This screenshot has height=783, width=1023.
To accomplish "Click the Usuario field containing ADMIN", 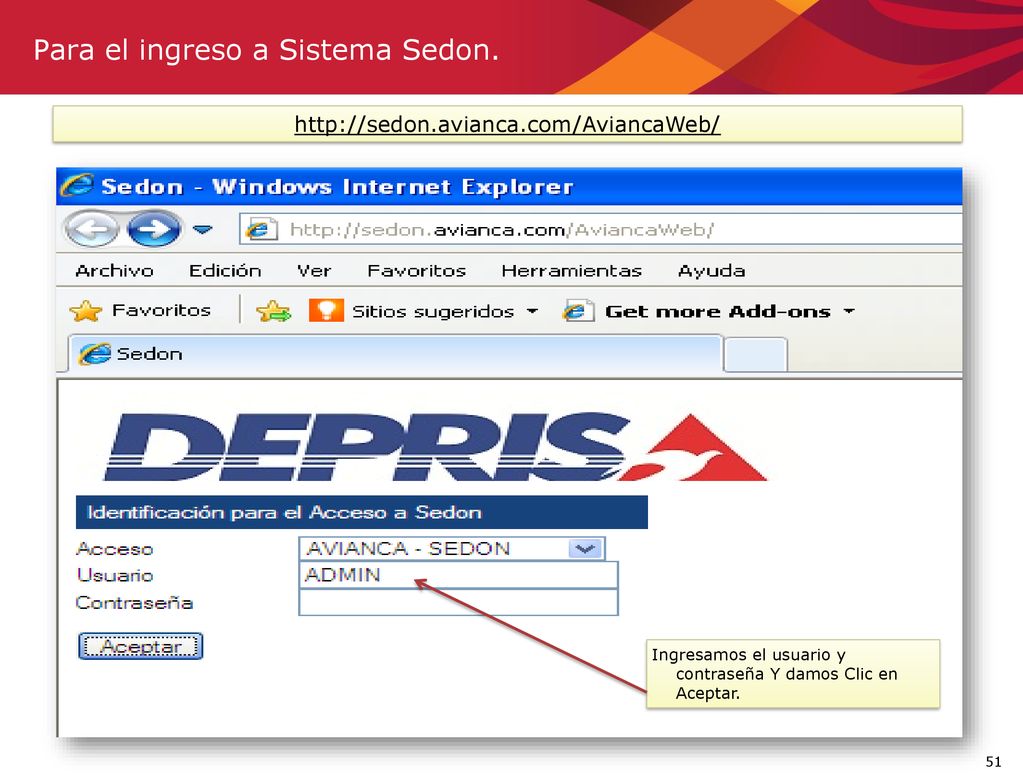I will tap(458, 575).
